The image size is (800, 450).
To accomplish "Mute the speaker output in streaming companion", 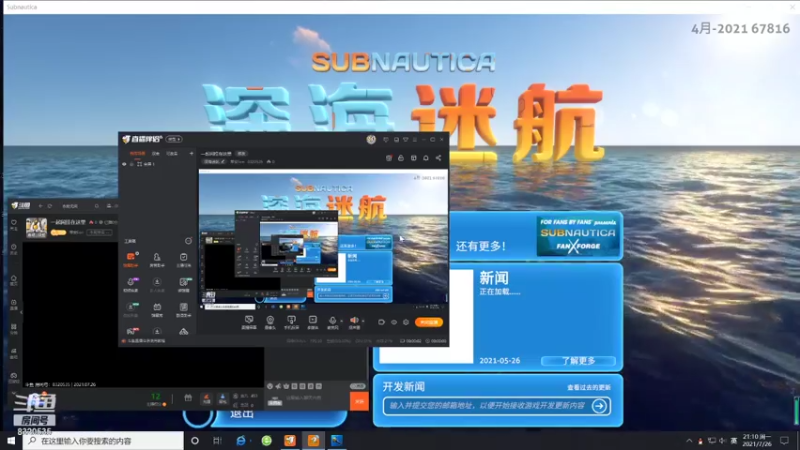I will (x=354, y=320).
